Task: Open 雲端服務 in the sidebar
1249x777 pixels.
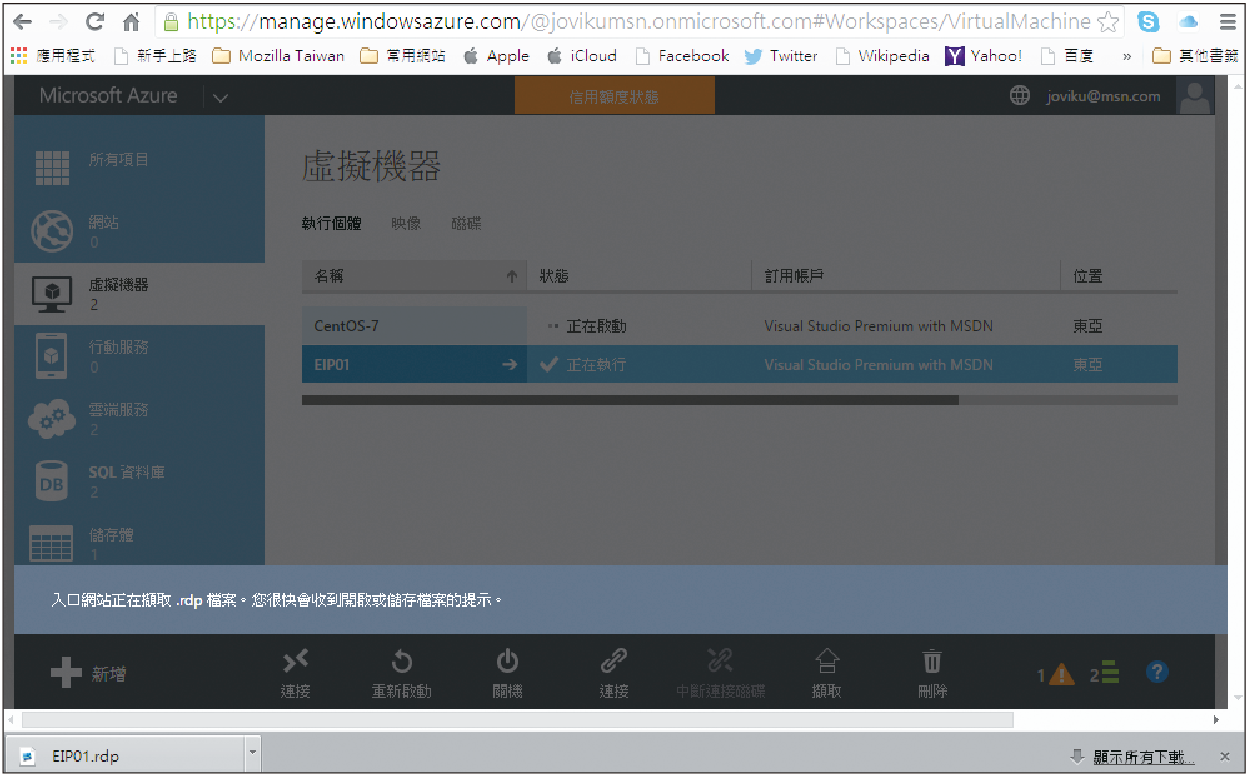Action: tap(140, 418)
